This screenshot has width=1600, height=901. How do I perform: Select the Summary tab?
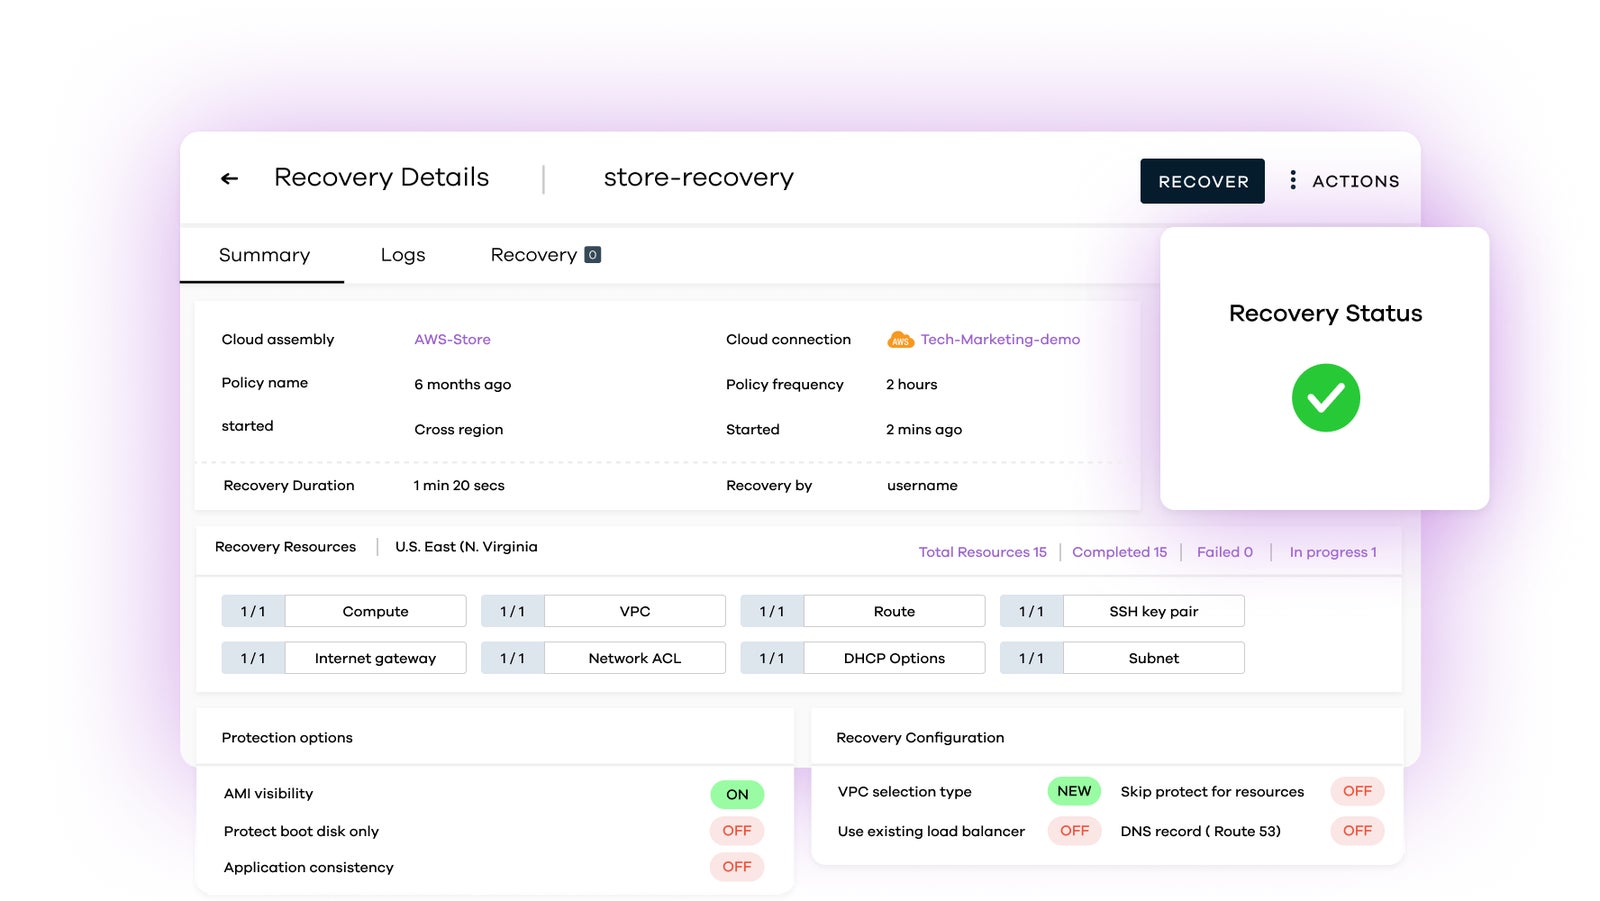tap(263, 255)
